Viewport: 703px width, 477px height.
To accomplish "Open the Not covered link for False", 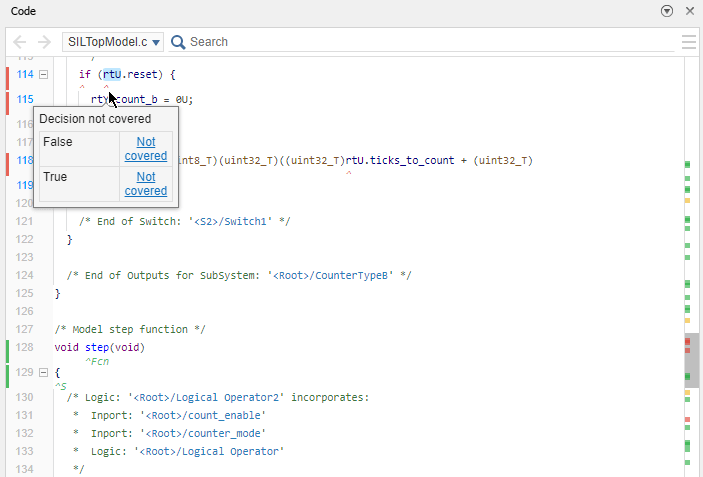I will tap(145, 149).
